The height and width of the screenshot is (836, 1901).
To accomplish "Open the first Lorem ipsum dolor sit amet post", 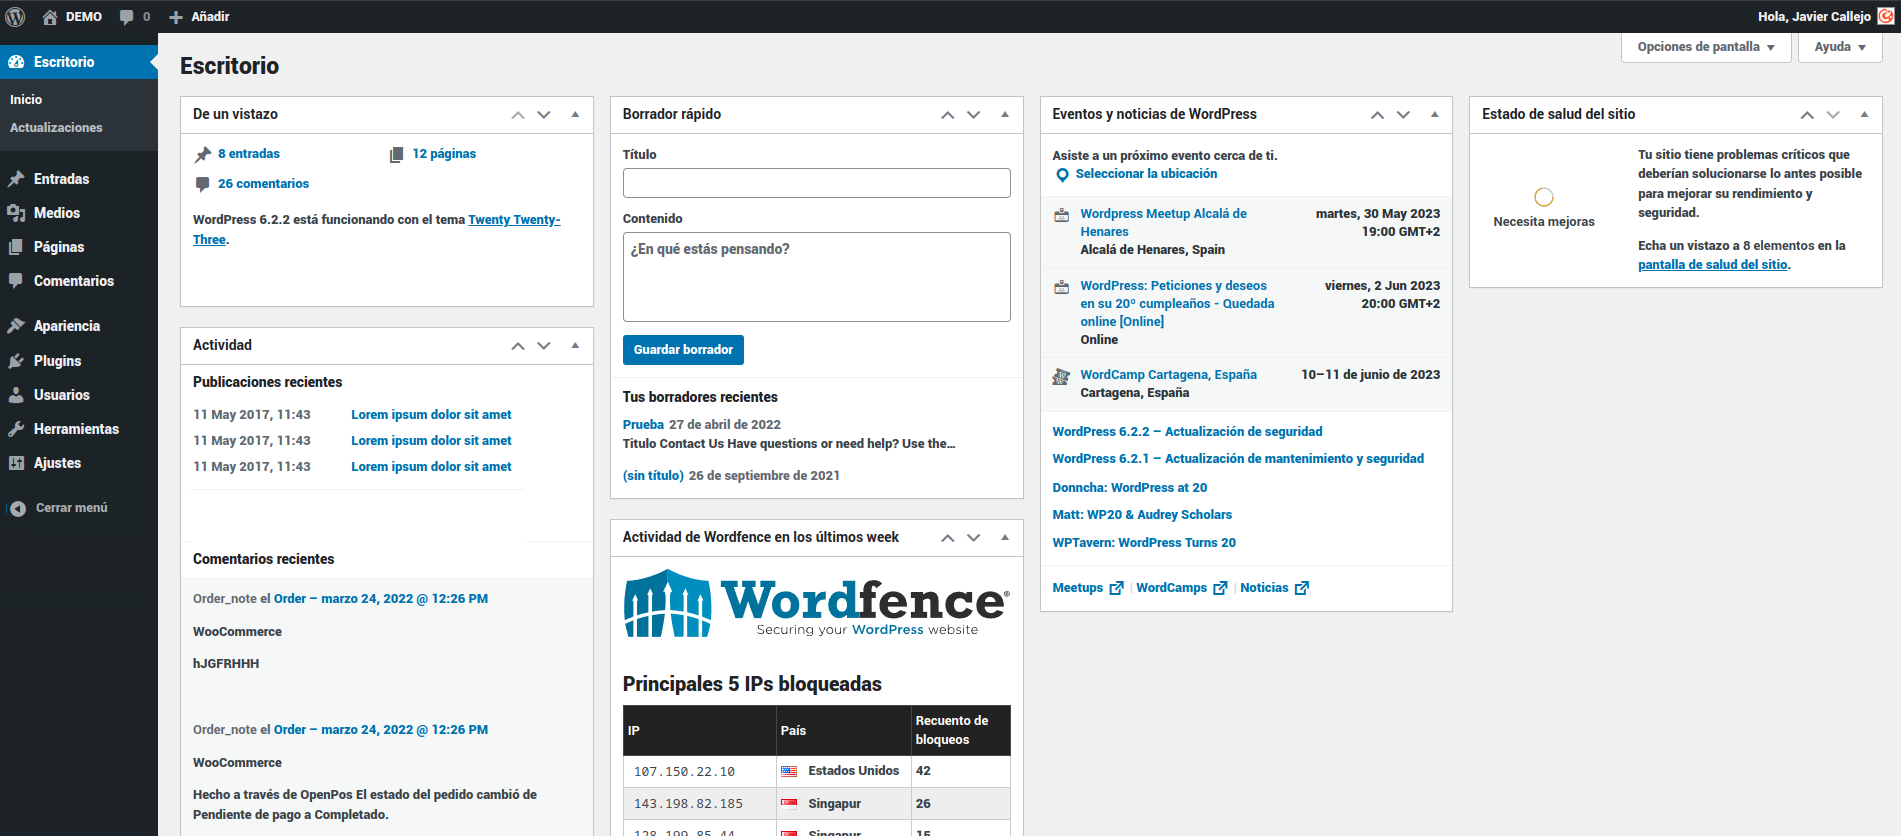I will coord(431,415).
